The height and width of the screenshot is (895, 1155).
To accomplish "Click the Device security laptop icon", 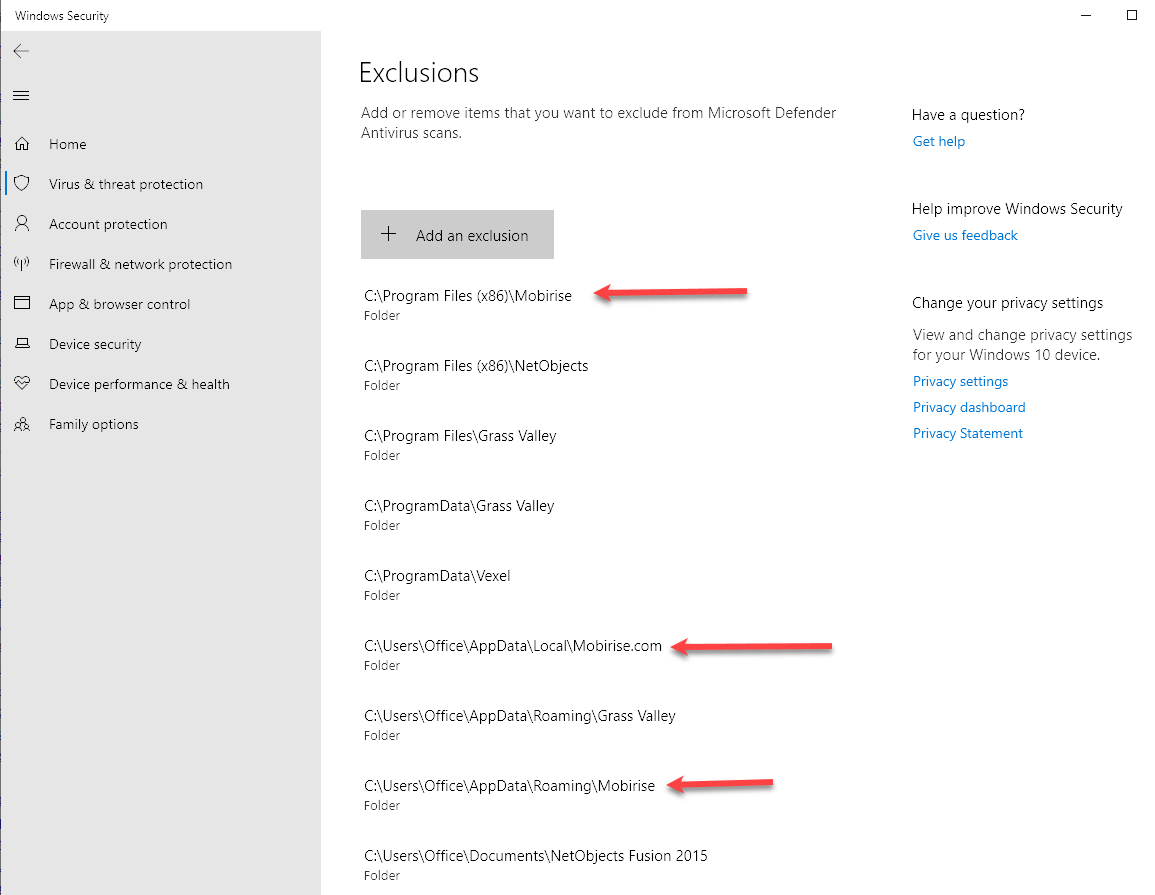I will tap(22, 344).
